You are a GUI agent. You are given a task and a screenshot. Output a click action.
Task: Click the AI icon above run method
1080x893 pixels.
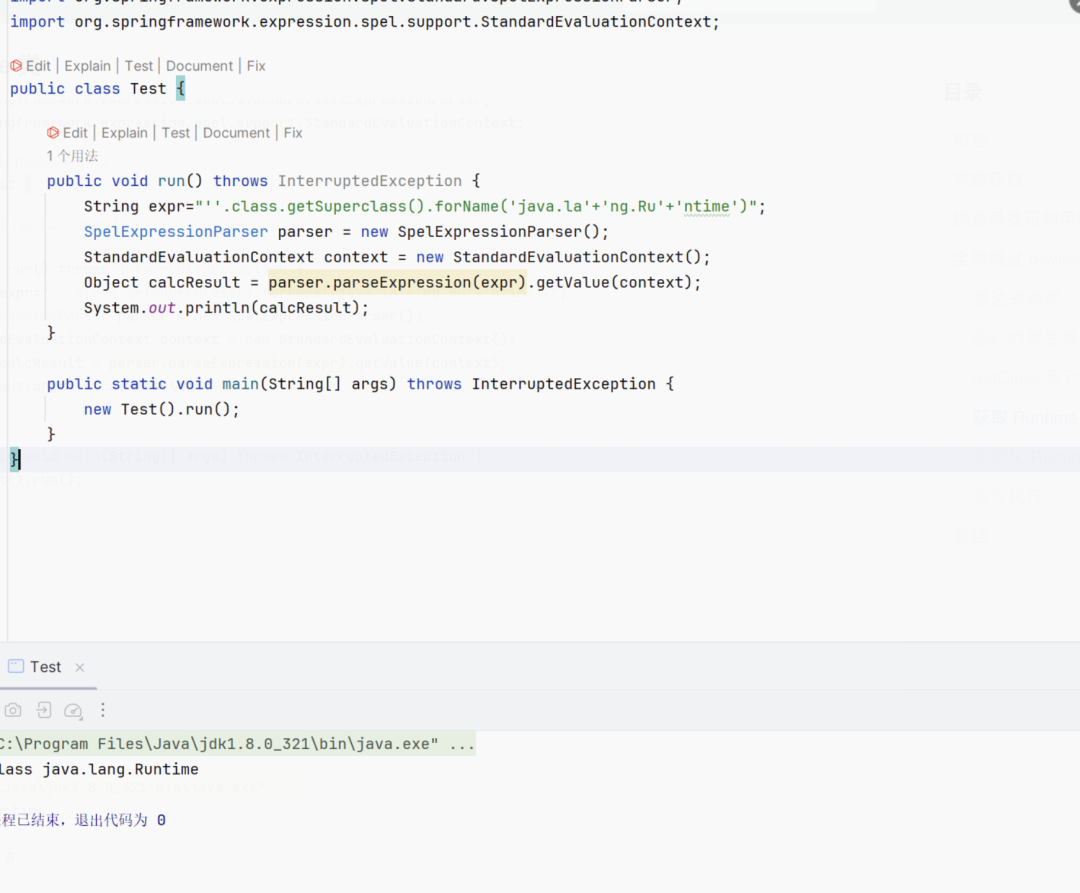53,133
